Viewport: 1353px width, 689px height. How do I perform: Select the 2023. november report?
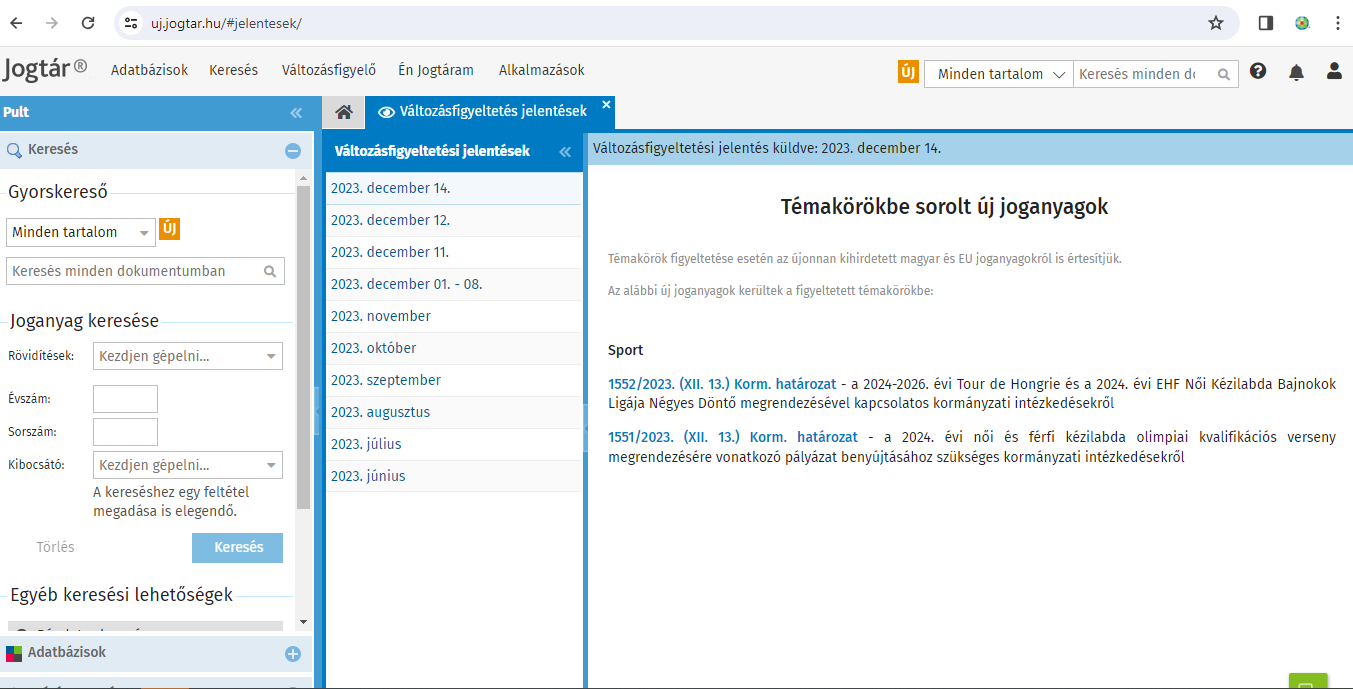tap(381, 316)
